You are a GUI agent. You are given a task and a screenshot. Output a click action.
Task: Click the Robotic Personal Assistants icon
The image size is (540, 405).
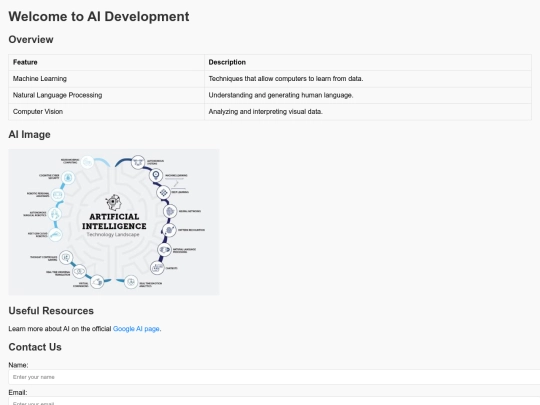tap(58, 195)
